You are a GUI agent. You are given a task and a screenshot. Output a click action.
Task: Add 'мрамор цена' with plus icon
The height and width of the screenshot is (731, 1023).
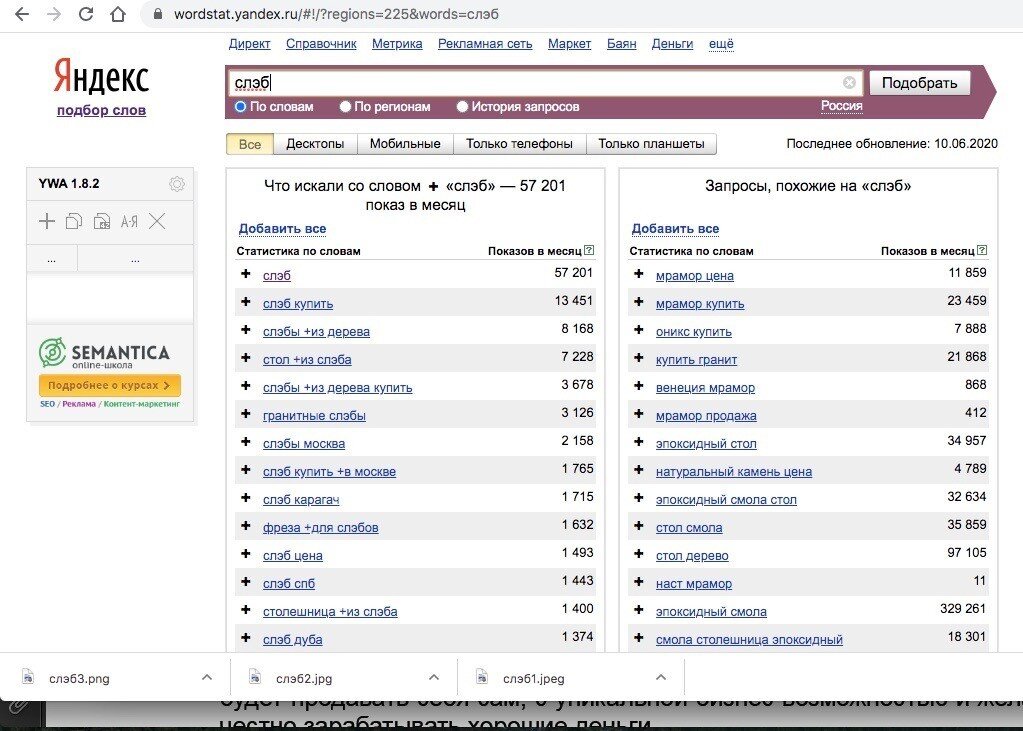click(639, 273)
